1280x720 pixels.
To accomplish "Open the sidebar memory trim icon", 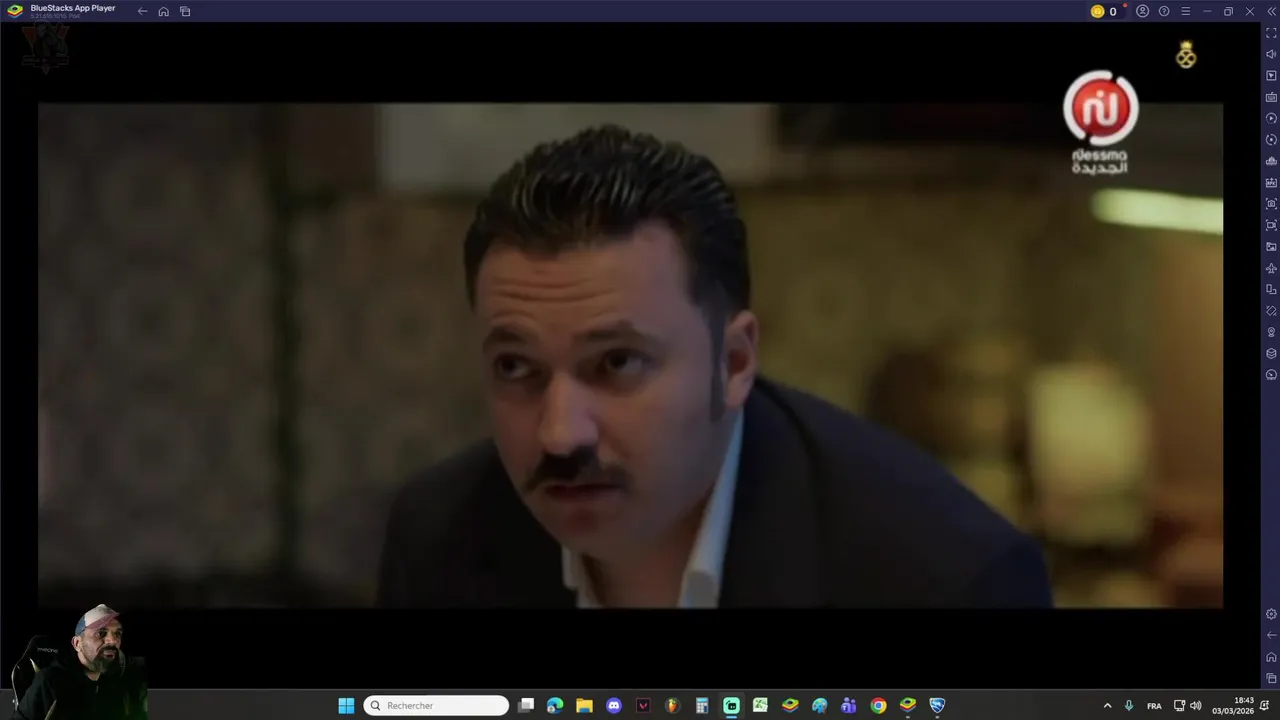I will tap(1271, 161).
